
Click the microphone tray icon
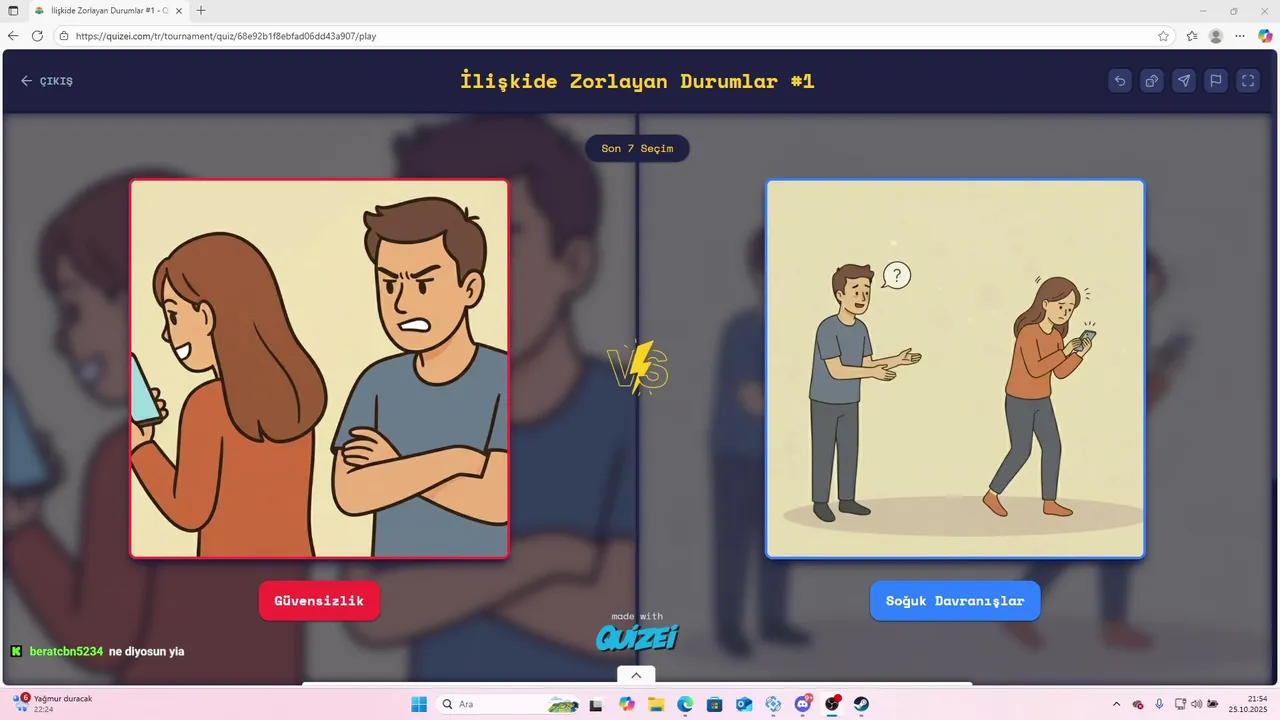(x=1159, y=704)
